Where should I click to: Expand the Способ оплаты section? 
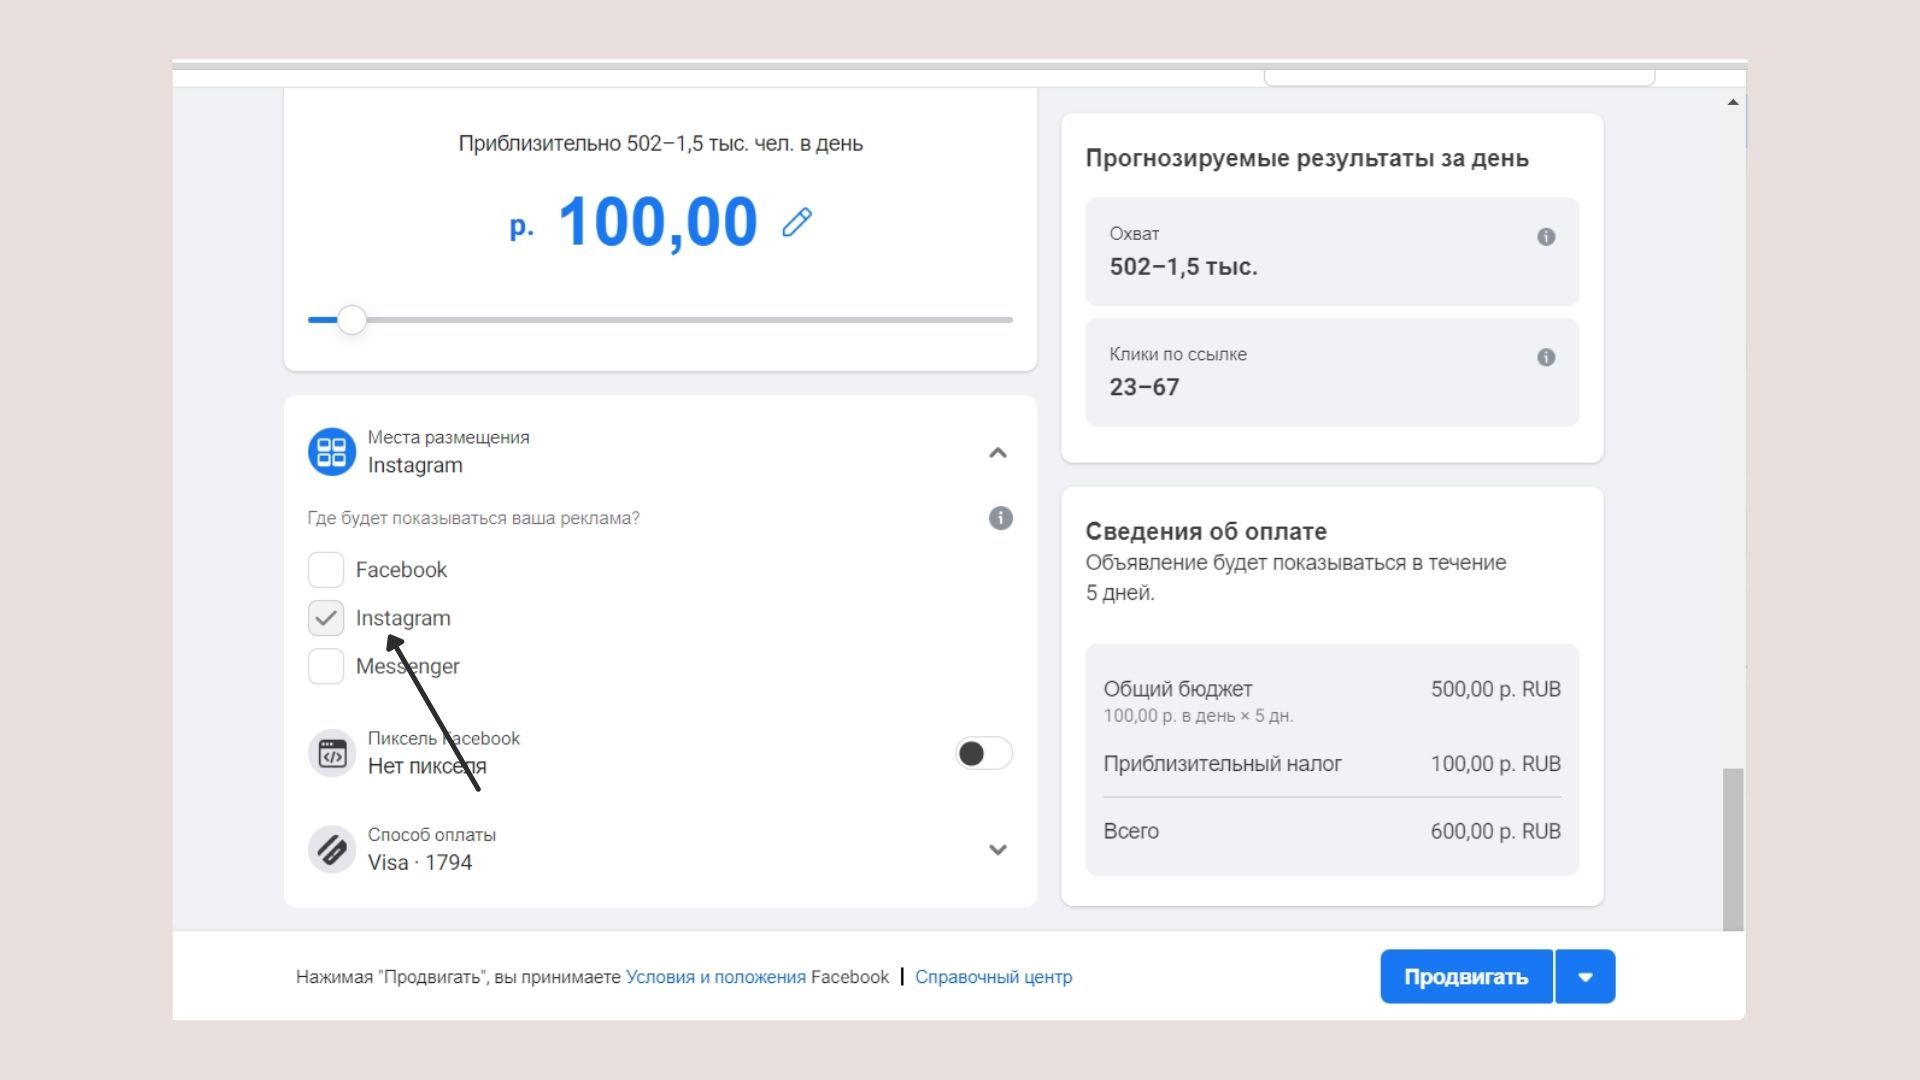(997, 850)
